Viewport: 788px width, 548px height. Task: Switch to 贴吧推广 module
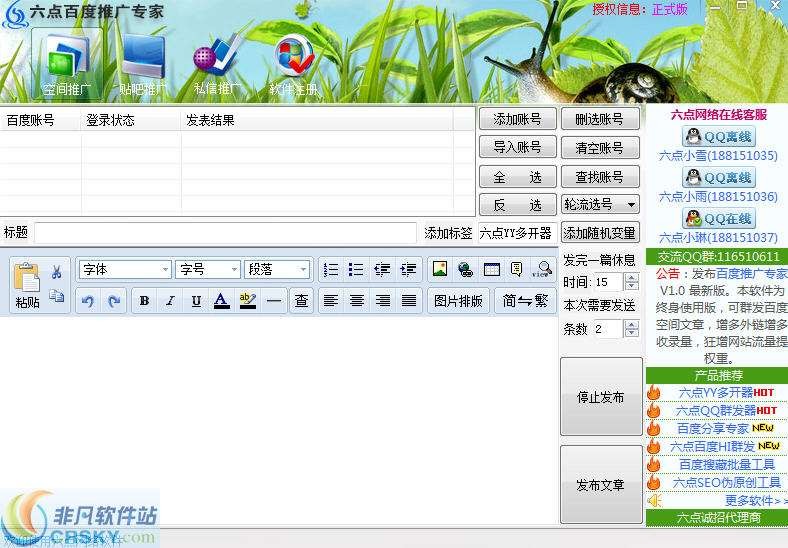(x=143, y=64)
